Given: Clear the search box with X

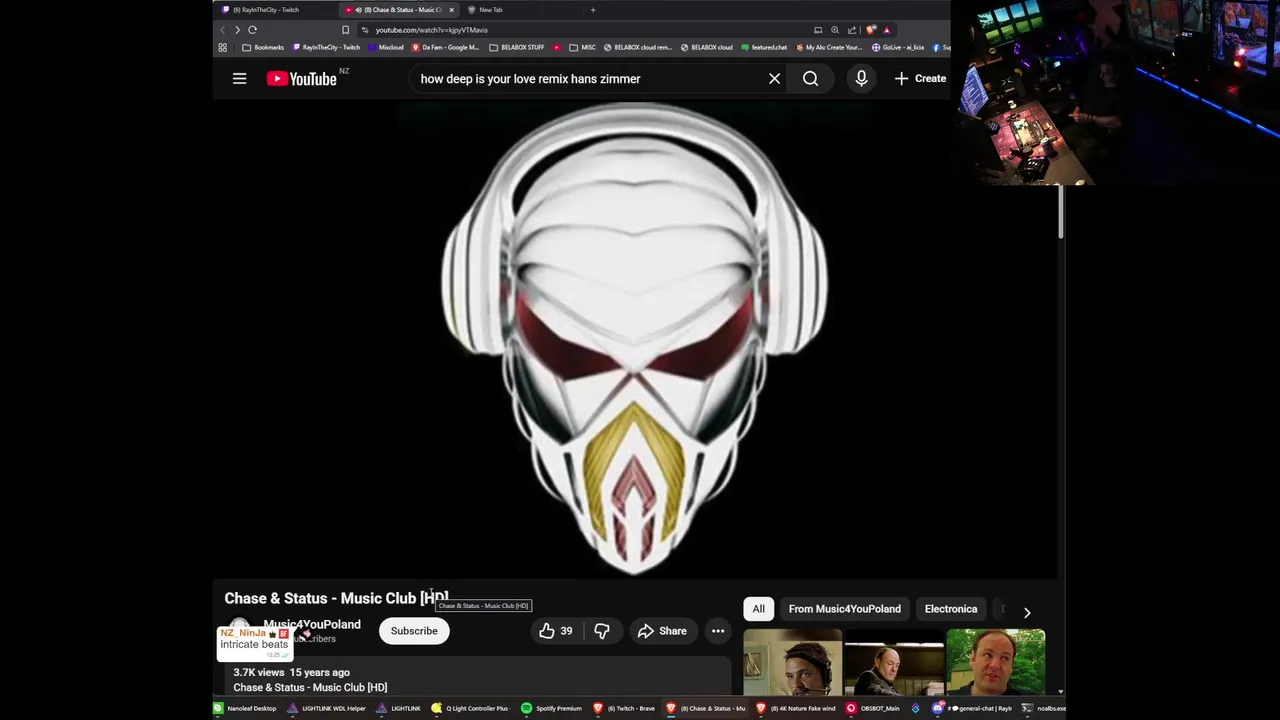Looking at the screenshot, I should pos(774,79).
